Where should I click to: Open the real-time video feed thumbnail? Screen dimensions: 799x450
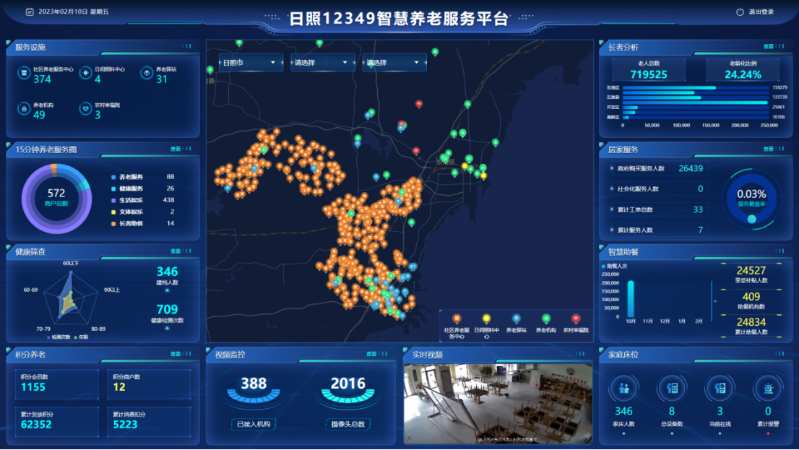tap(495, 403)
